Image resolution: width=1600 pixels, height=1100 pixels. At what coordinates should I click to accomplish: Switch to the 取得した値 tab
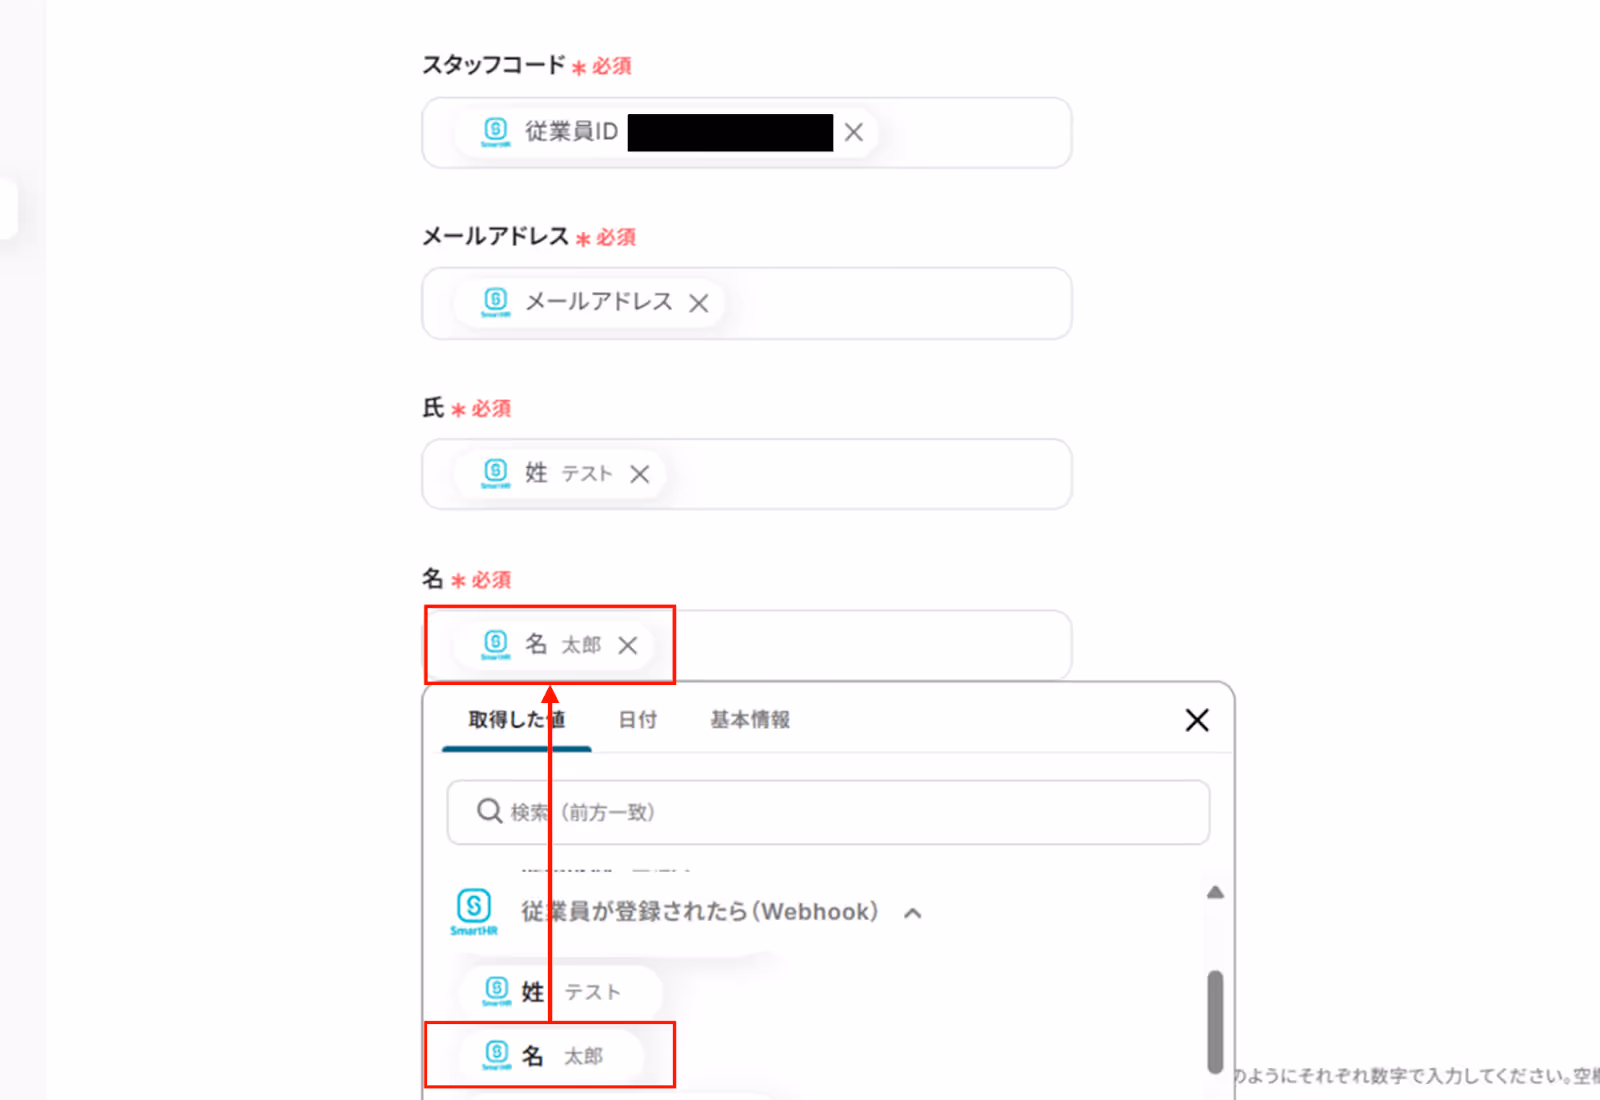pyautogui.click(x=517, y=719)
